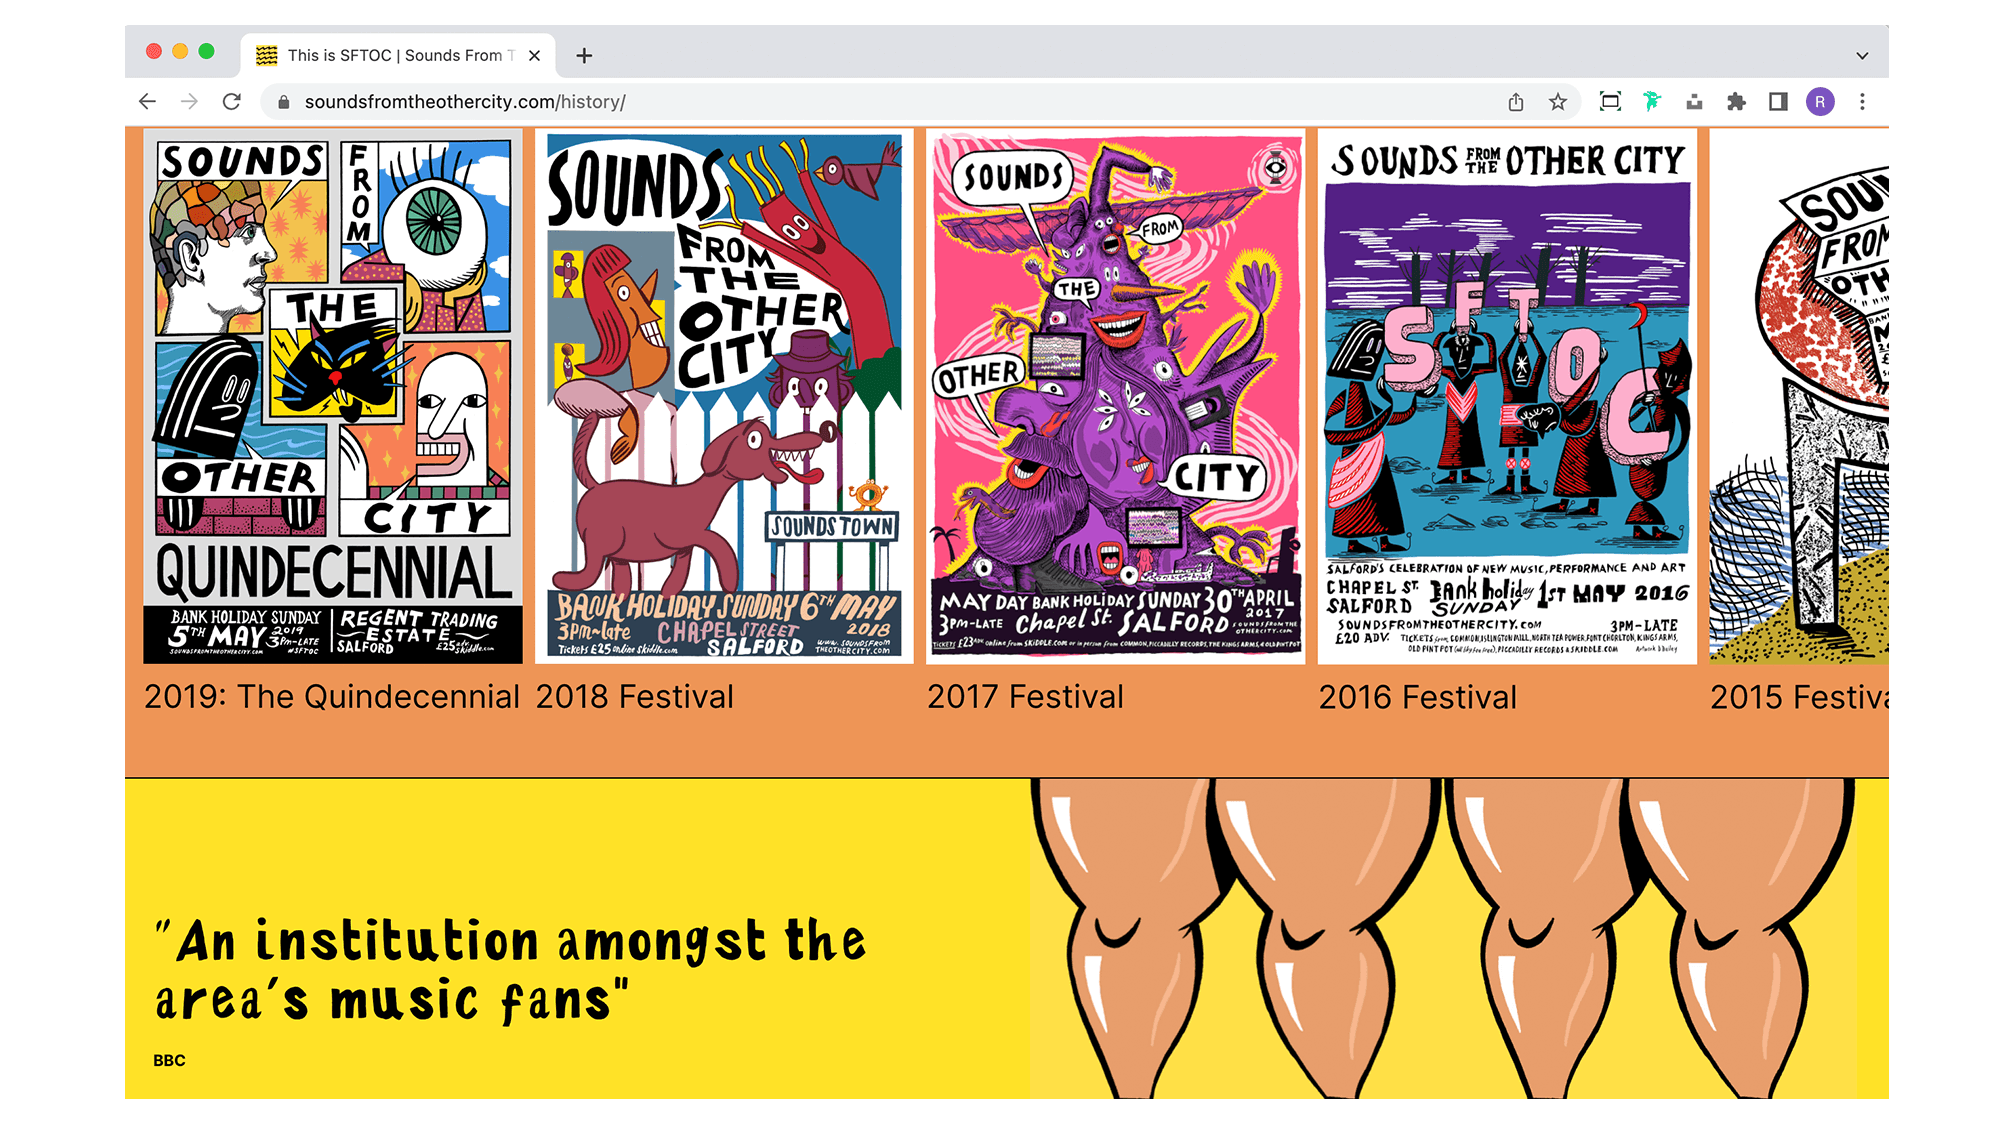Open the share page icon
Screen dimensions: 2000x1125
coord(1516,102)
